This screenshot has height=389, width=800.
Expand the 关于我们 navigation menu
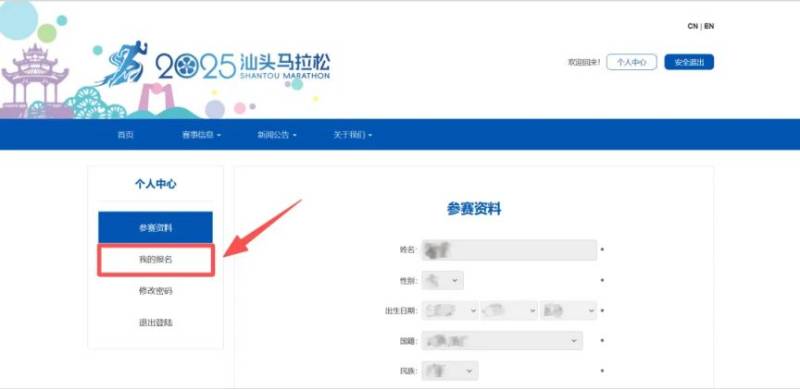coord(353,135)
